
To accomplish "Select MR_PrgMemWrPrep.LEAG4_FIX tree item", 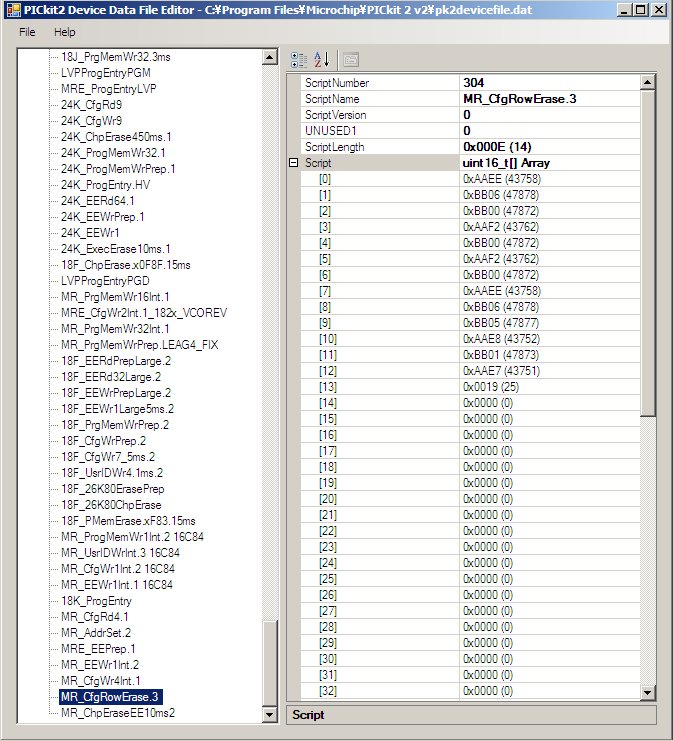I will [x=140, y=345].
